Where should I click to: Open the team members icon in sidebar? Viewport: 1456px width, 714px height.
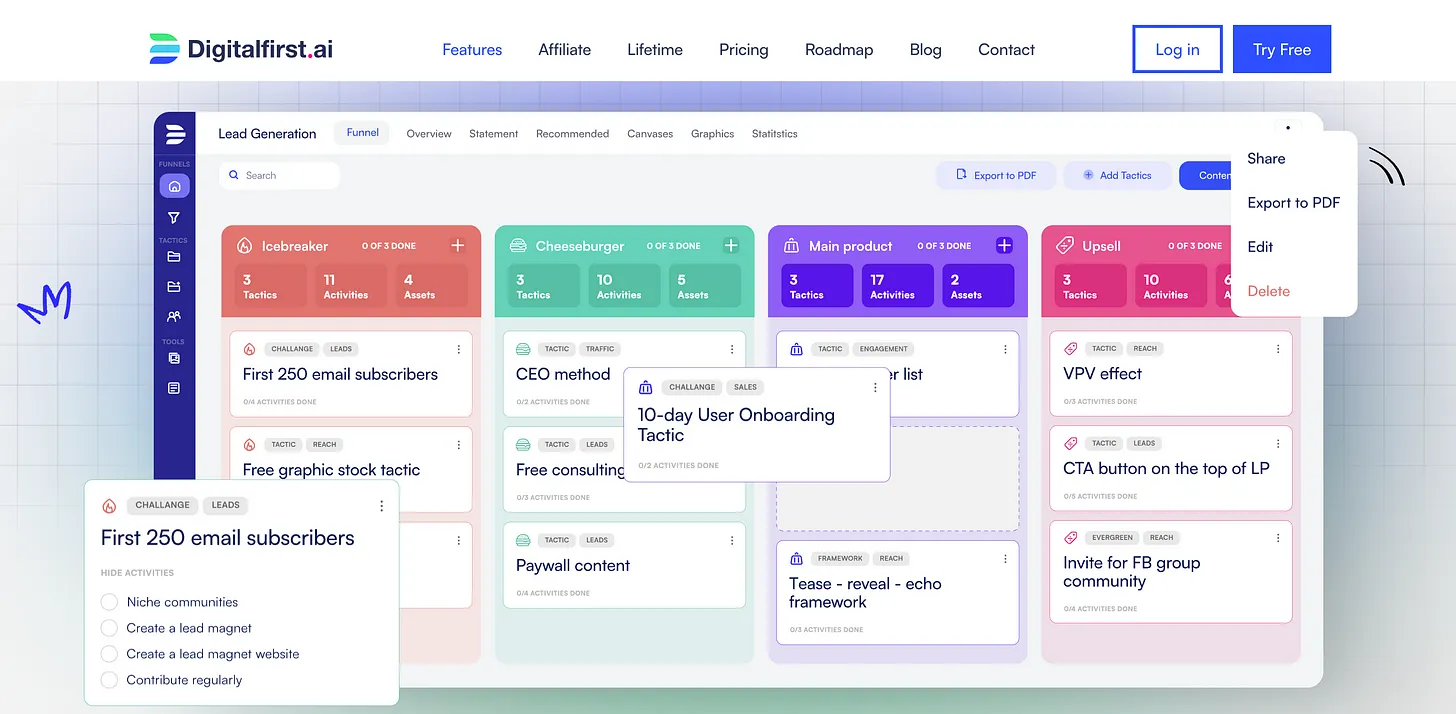(x=174, y=316)
